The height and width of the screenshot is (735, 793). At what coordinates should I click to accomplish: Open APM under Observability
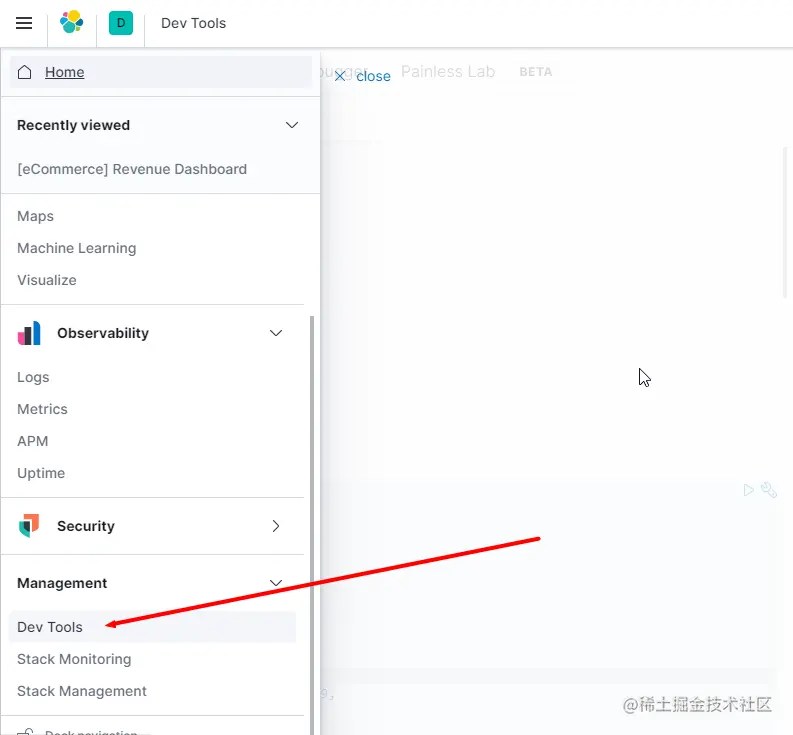pos(33,441)
